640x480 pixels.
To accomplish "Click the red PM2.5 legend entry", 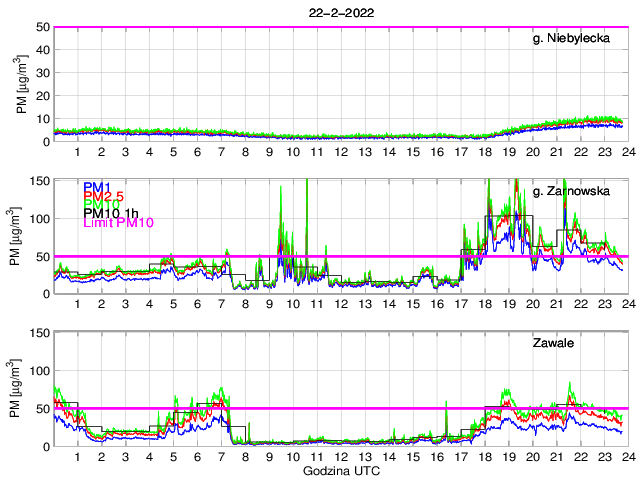I will pos(104,196).
